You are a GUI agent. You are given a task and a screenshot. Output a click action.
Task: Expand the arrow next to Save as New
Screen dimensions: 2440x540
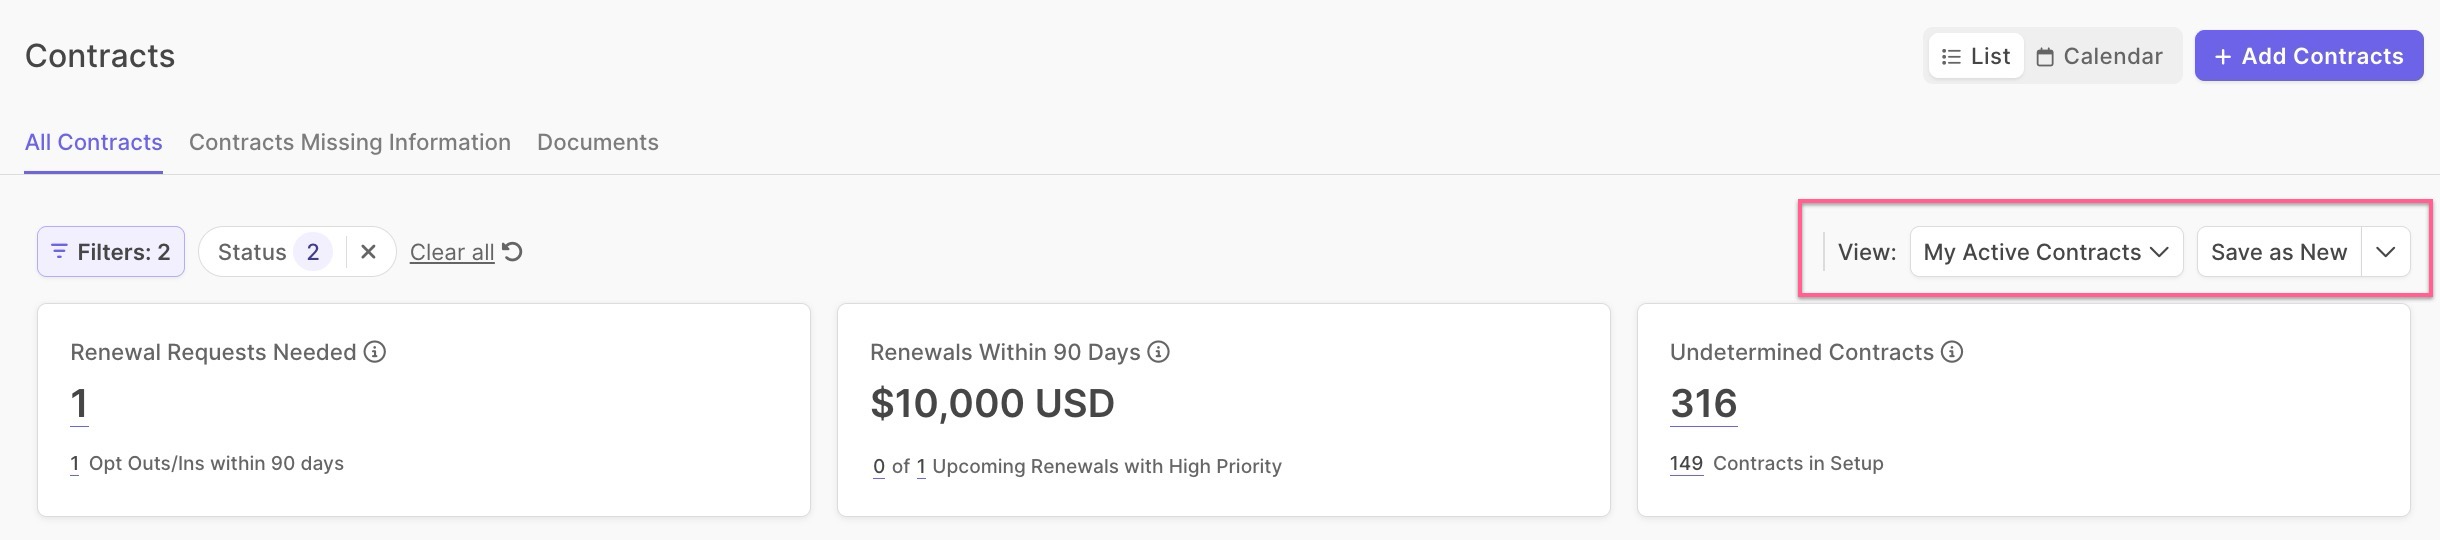[2385, 252]
